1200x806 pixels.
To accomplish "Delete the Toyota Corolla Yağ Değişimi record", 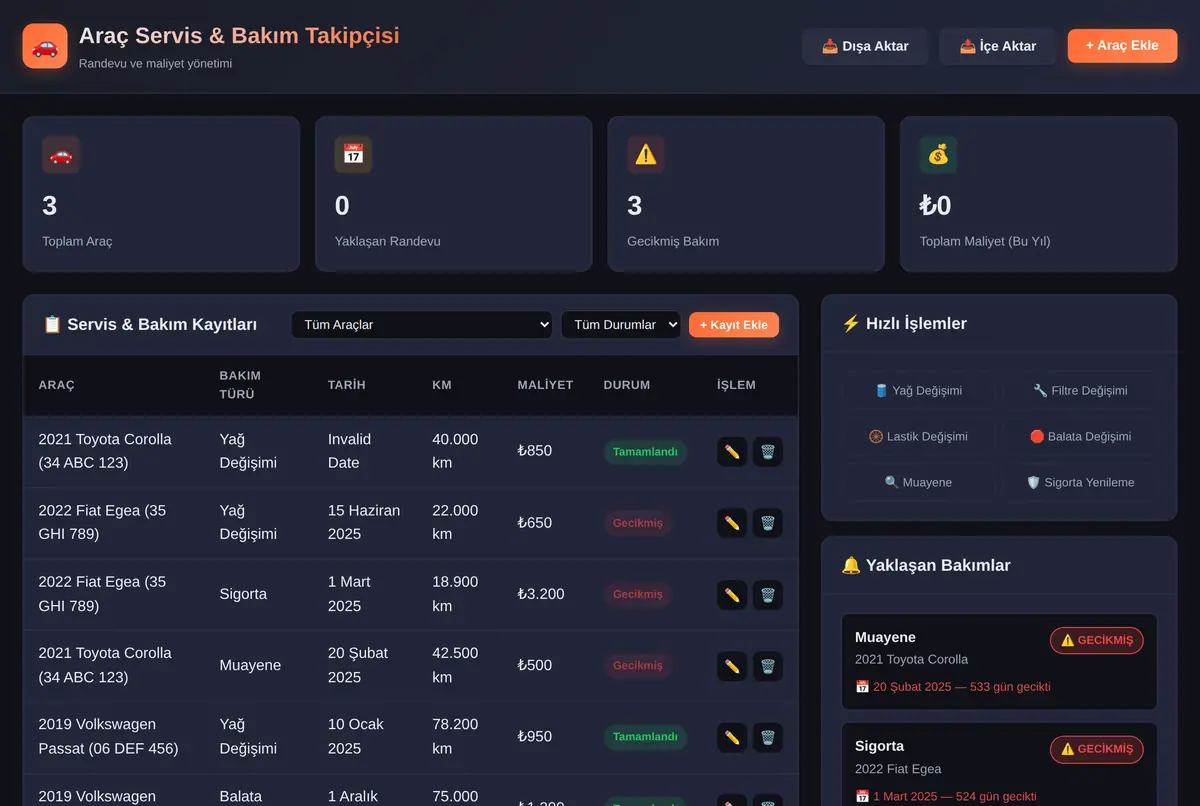I will pos(768,452).
